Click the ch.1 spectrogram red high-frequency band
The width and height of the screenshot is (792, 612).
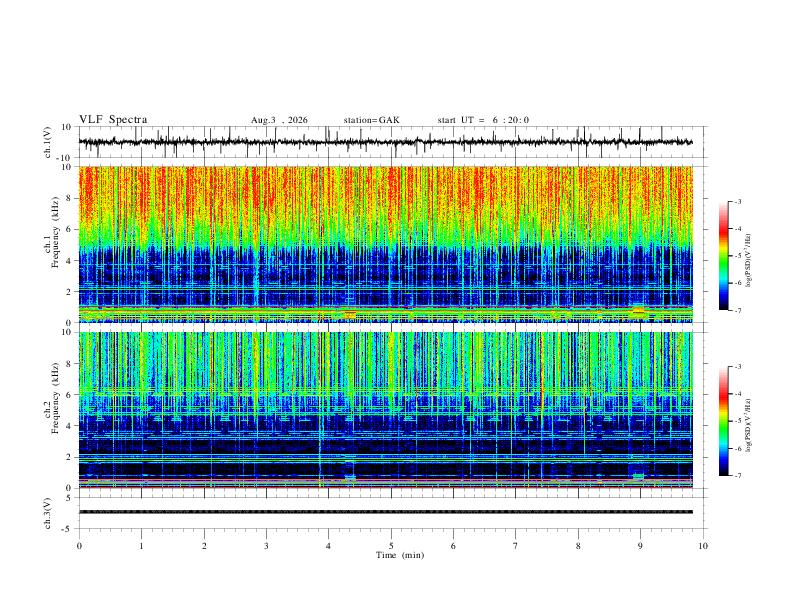pos(385,194)
